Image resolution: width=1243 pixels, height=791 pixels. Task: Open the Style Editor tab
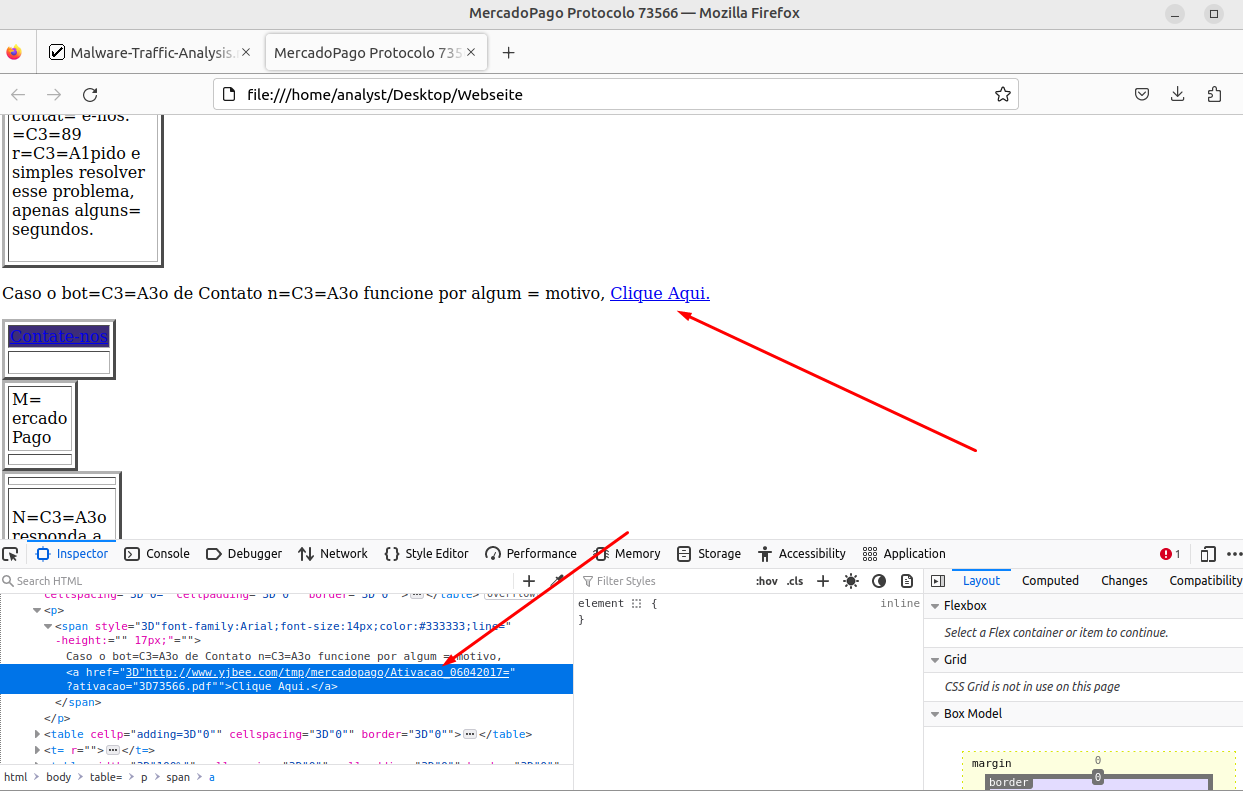coord(426,554)
